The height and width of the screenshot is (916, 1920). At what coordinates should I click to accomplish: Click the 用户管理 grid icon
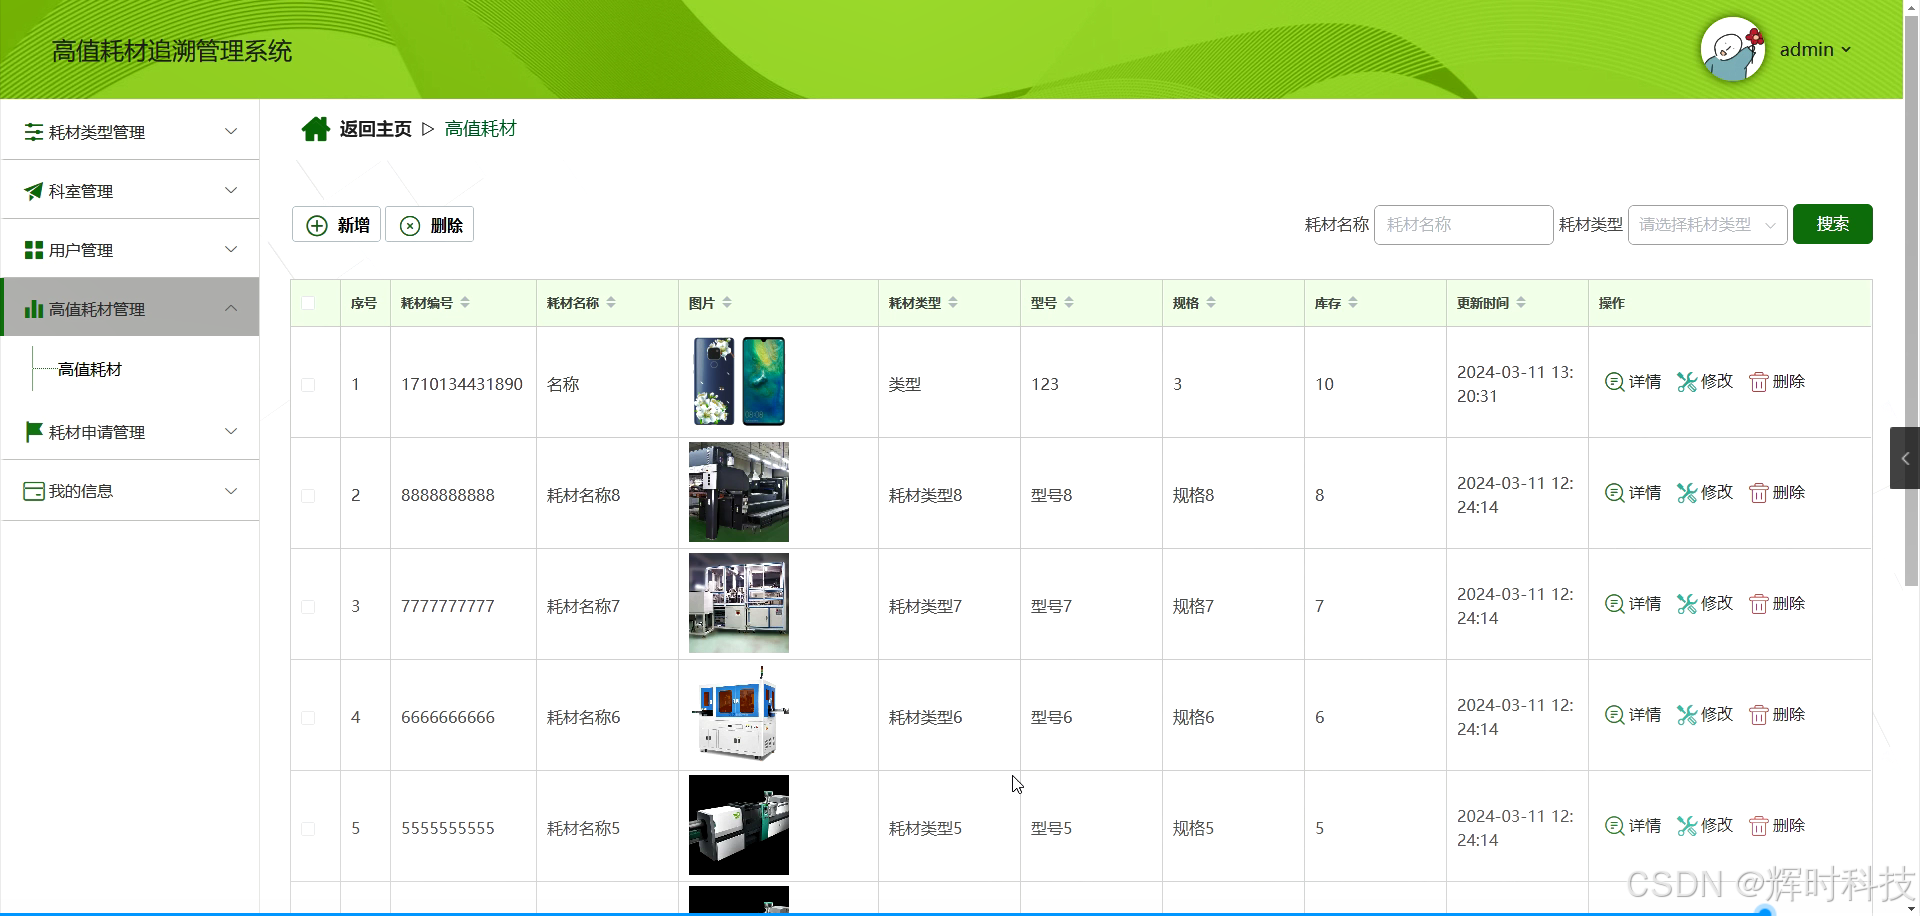(34, 250)
